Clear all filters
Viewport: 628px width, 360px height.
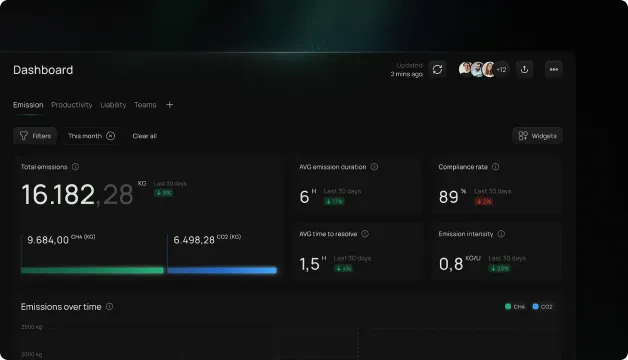pos(145,136)
